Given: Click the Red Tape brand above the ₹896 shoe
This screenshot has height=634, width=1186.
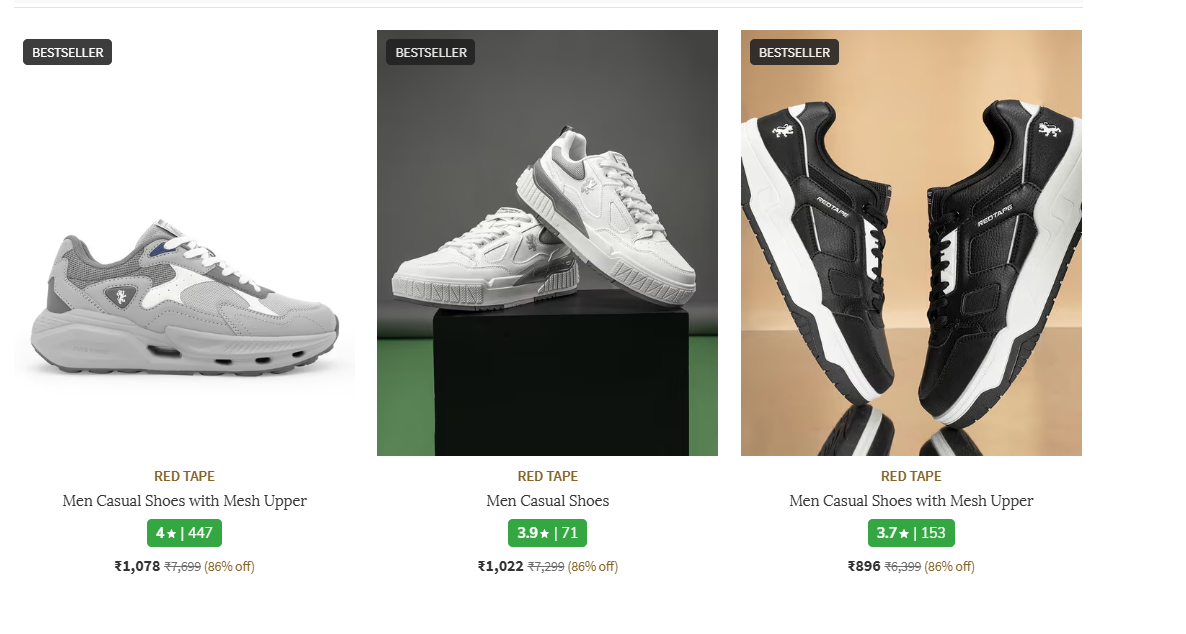Looking at the screenshot, I should [911, 476].
